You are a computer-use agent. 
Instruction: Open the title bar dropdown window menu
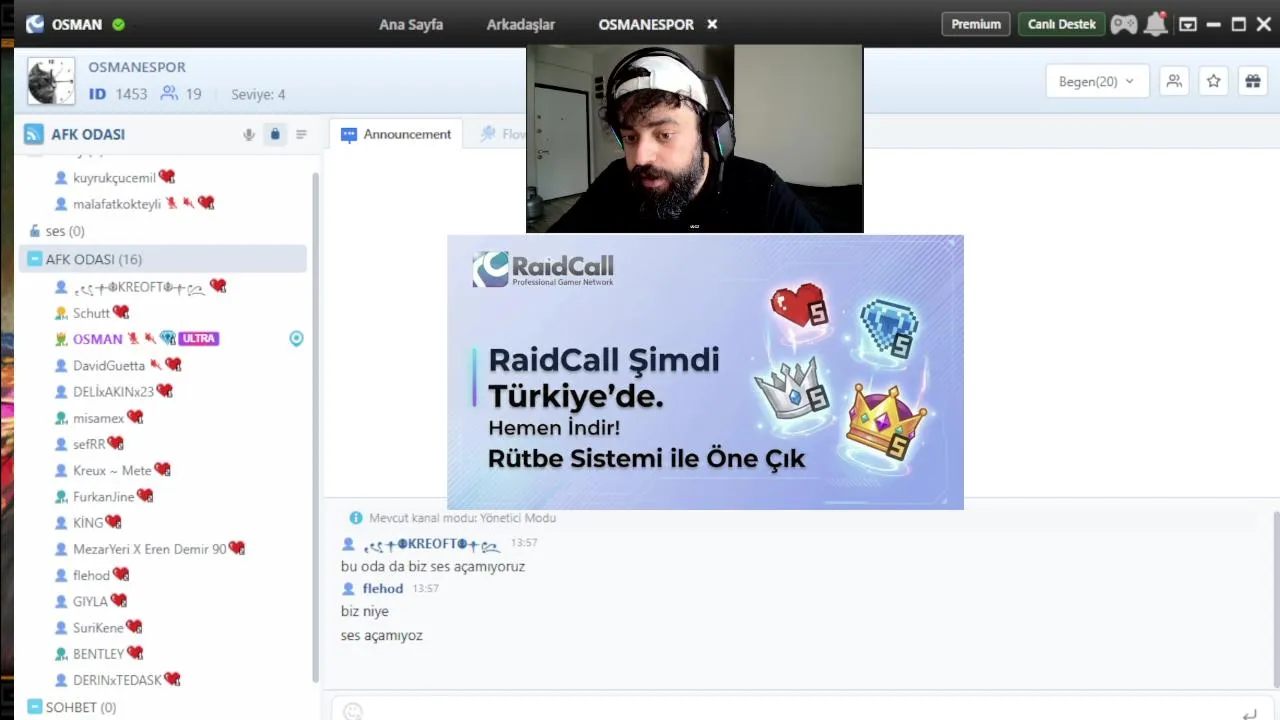click(x=1188, y=24)
